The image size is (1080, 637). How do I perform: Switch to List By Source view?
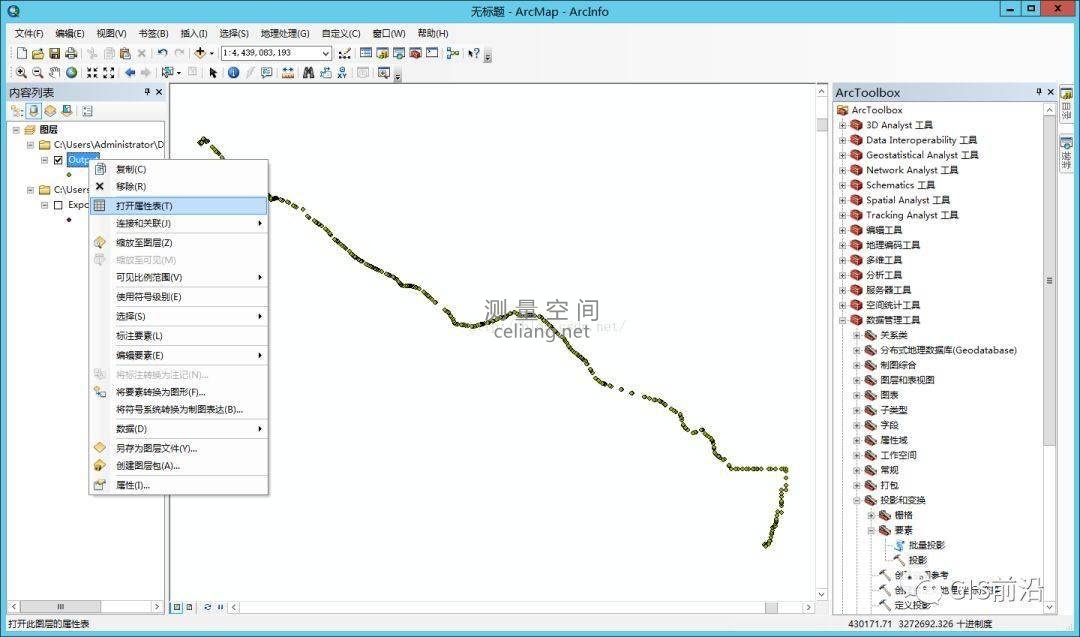(x=34, y=111)
